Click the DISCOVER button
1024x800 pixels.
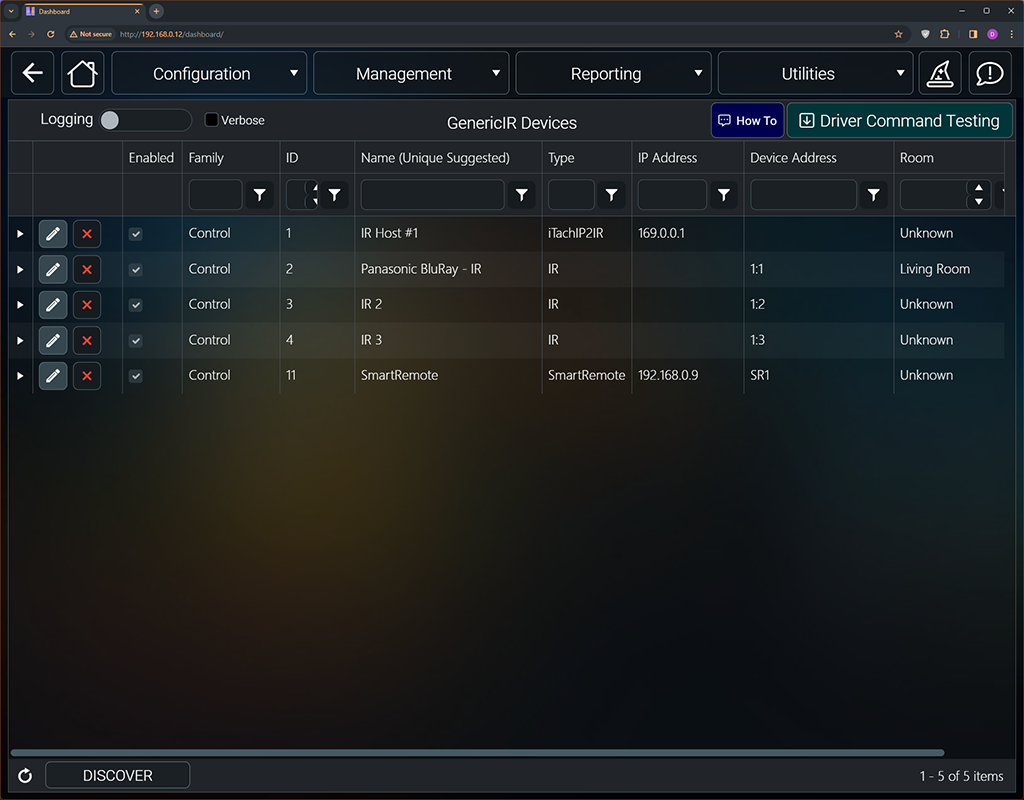click(118, 775)
